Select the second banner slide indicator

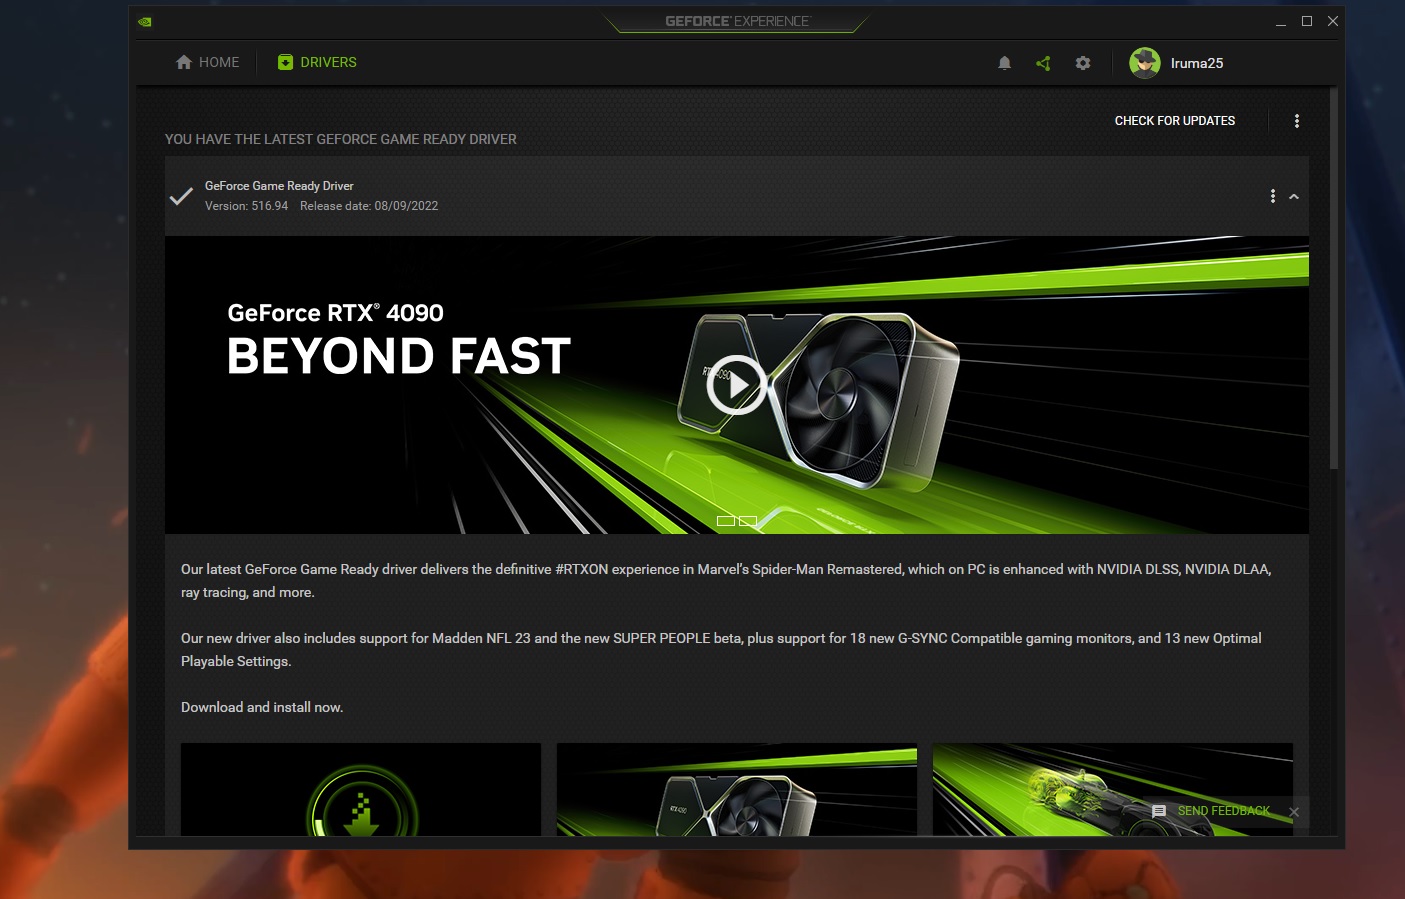(x=748, y=521)
